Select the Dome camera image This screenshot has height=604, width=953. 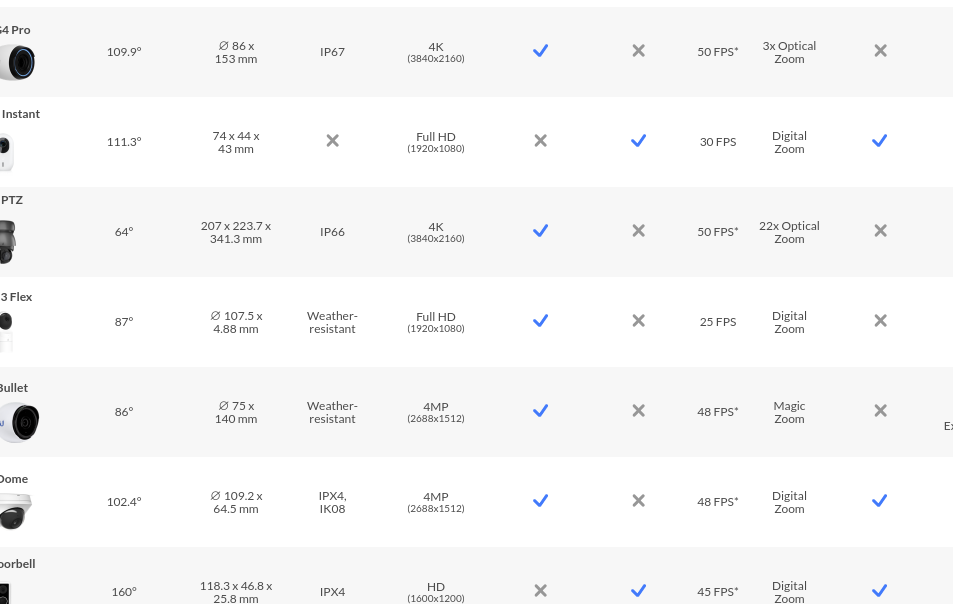pos(15,511)
